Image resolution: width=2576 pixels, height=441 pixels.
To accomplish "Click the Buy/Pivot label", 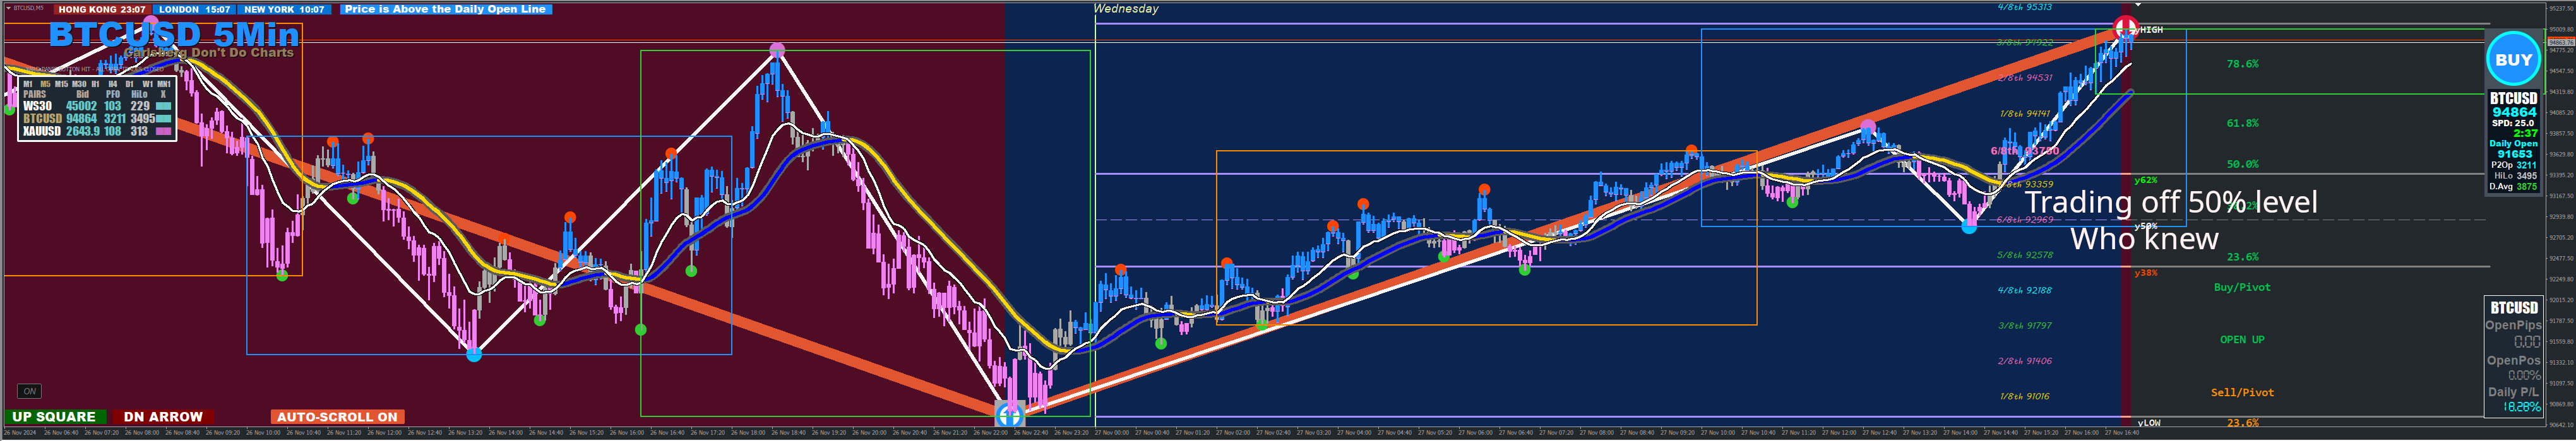I will (2242, 287).
